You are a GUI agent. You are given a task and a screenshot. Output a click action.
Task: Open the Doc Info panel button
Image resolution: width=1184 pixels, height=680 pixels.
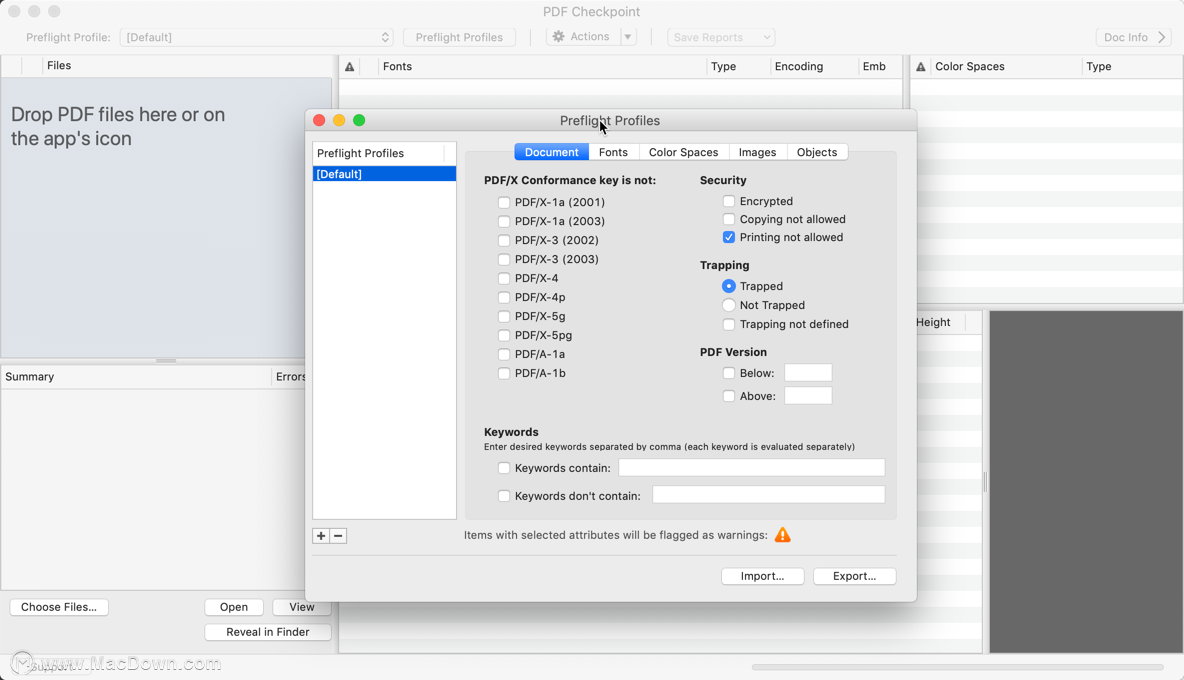coord(1133,37)
